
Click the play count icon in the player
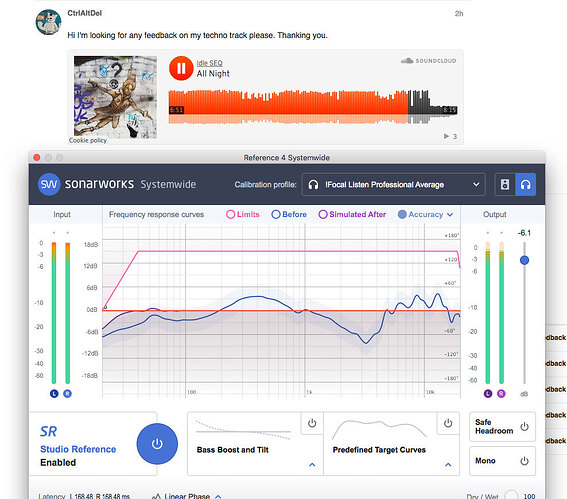coord(447,136)
